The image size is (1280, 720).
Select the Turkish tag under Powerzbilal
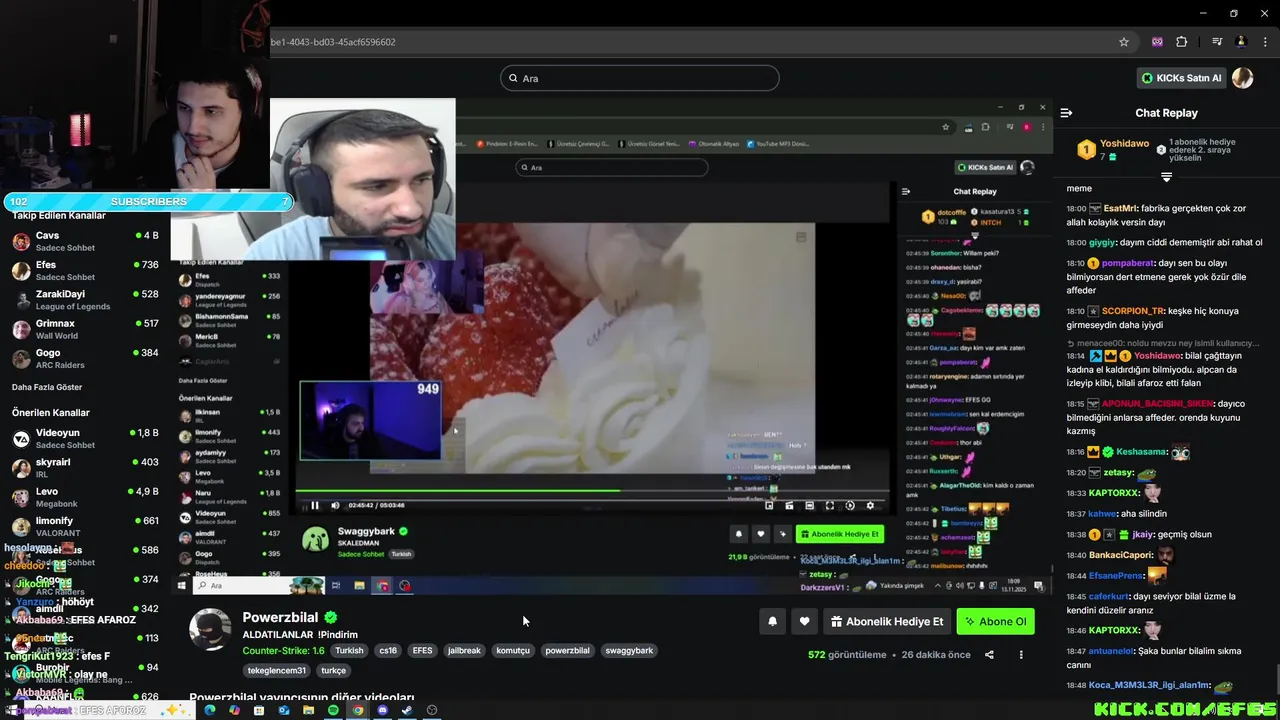click(x=349, y=650)
